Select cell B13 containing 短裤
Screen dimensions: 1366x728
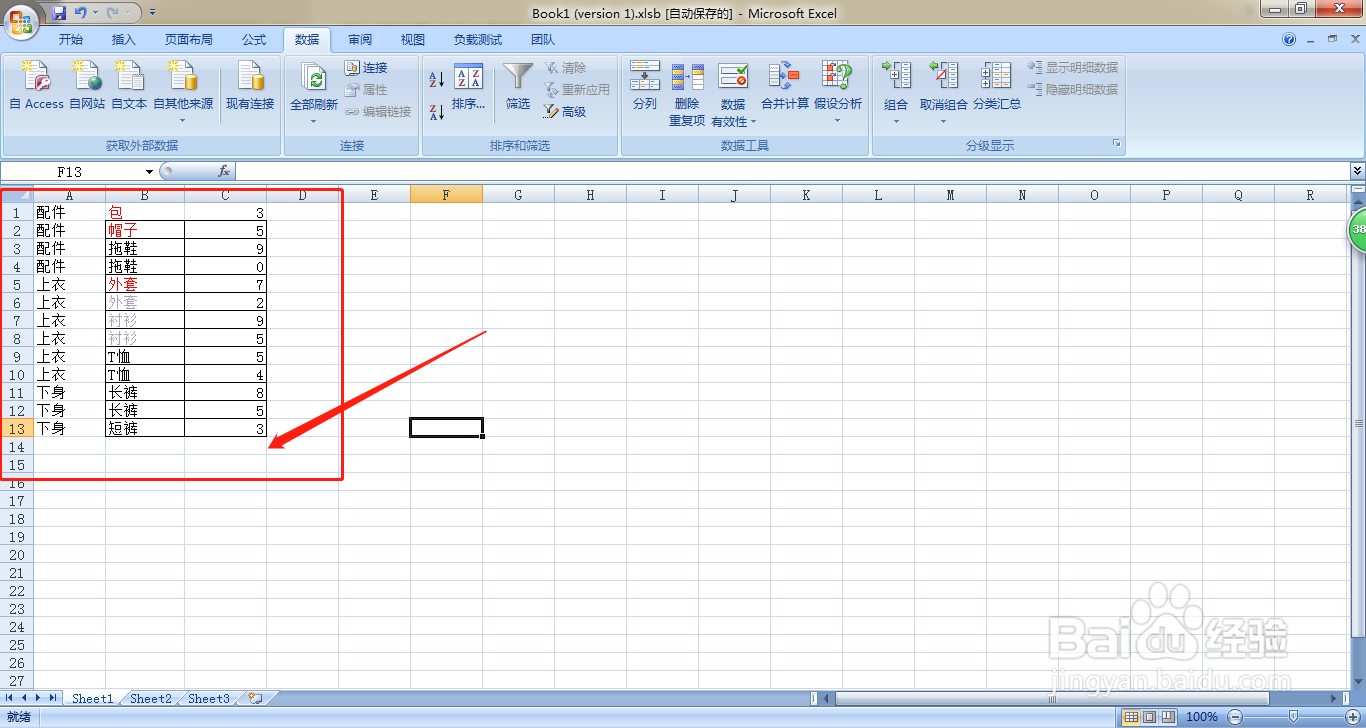tap(145, 428)
